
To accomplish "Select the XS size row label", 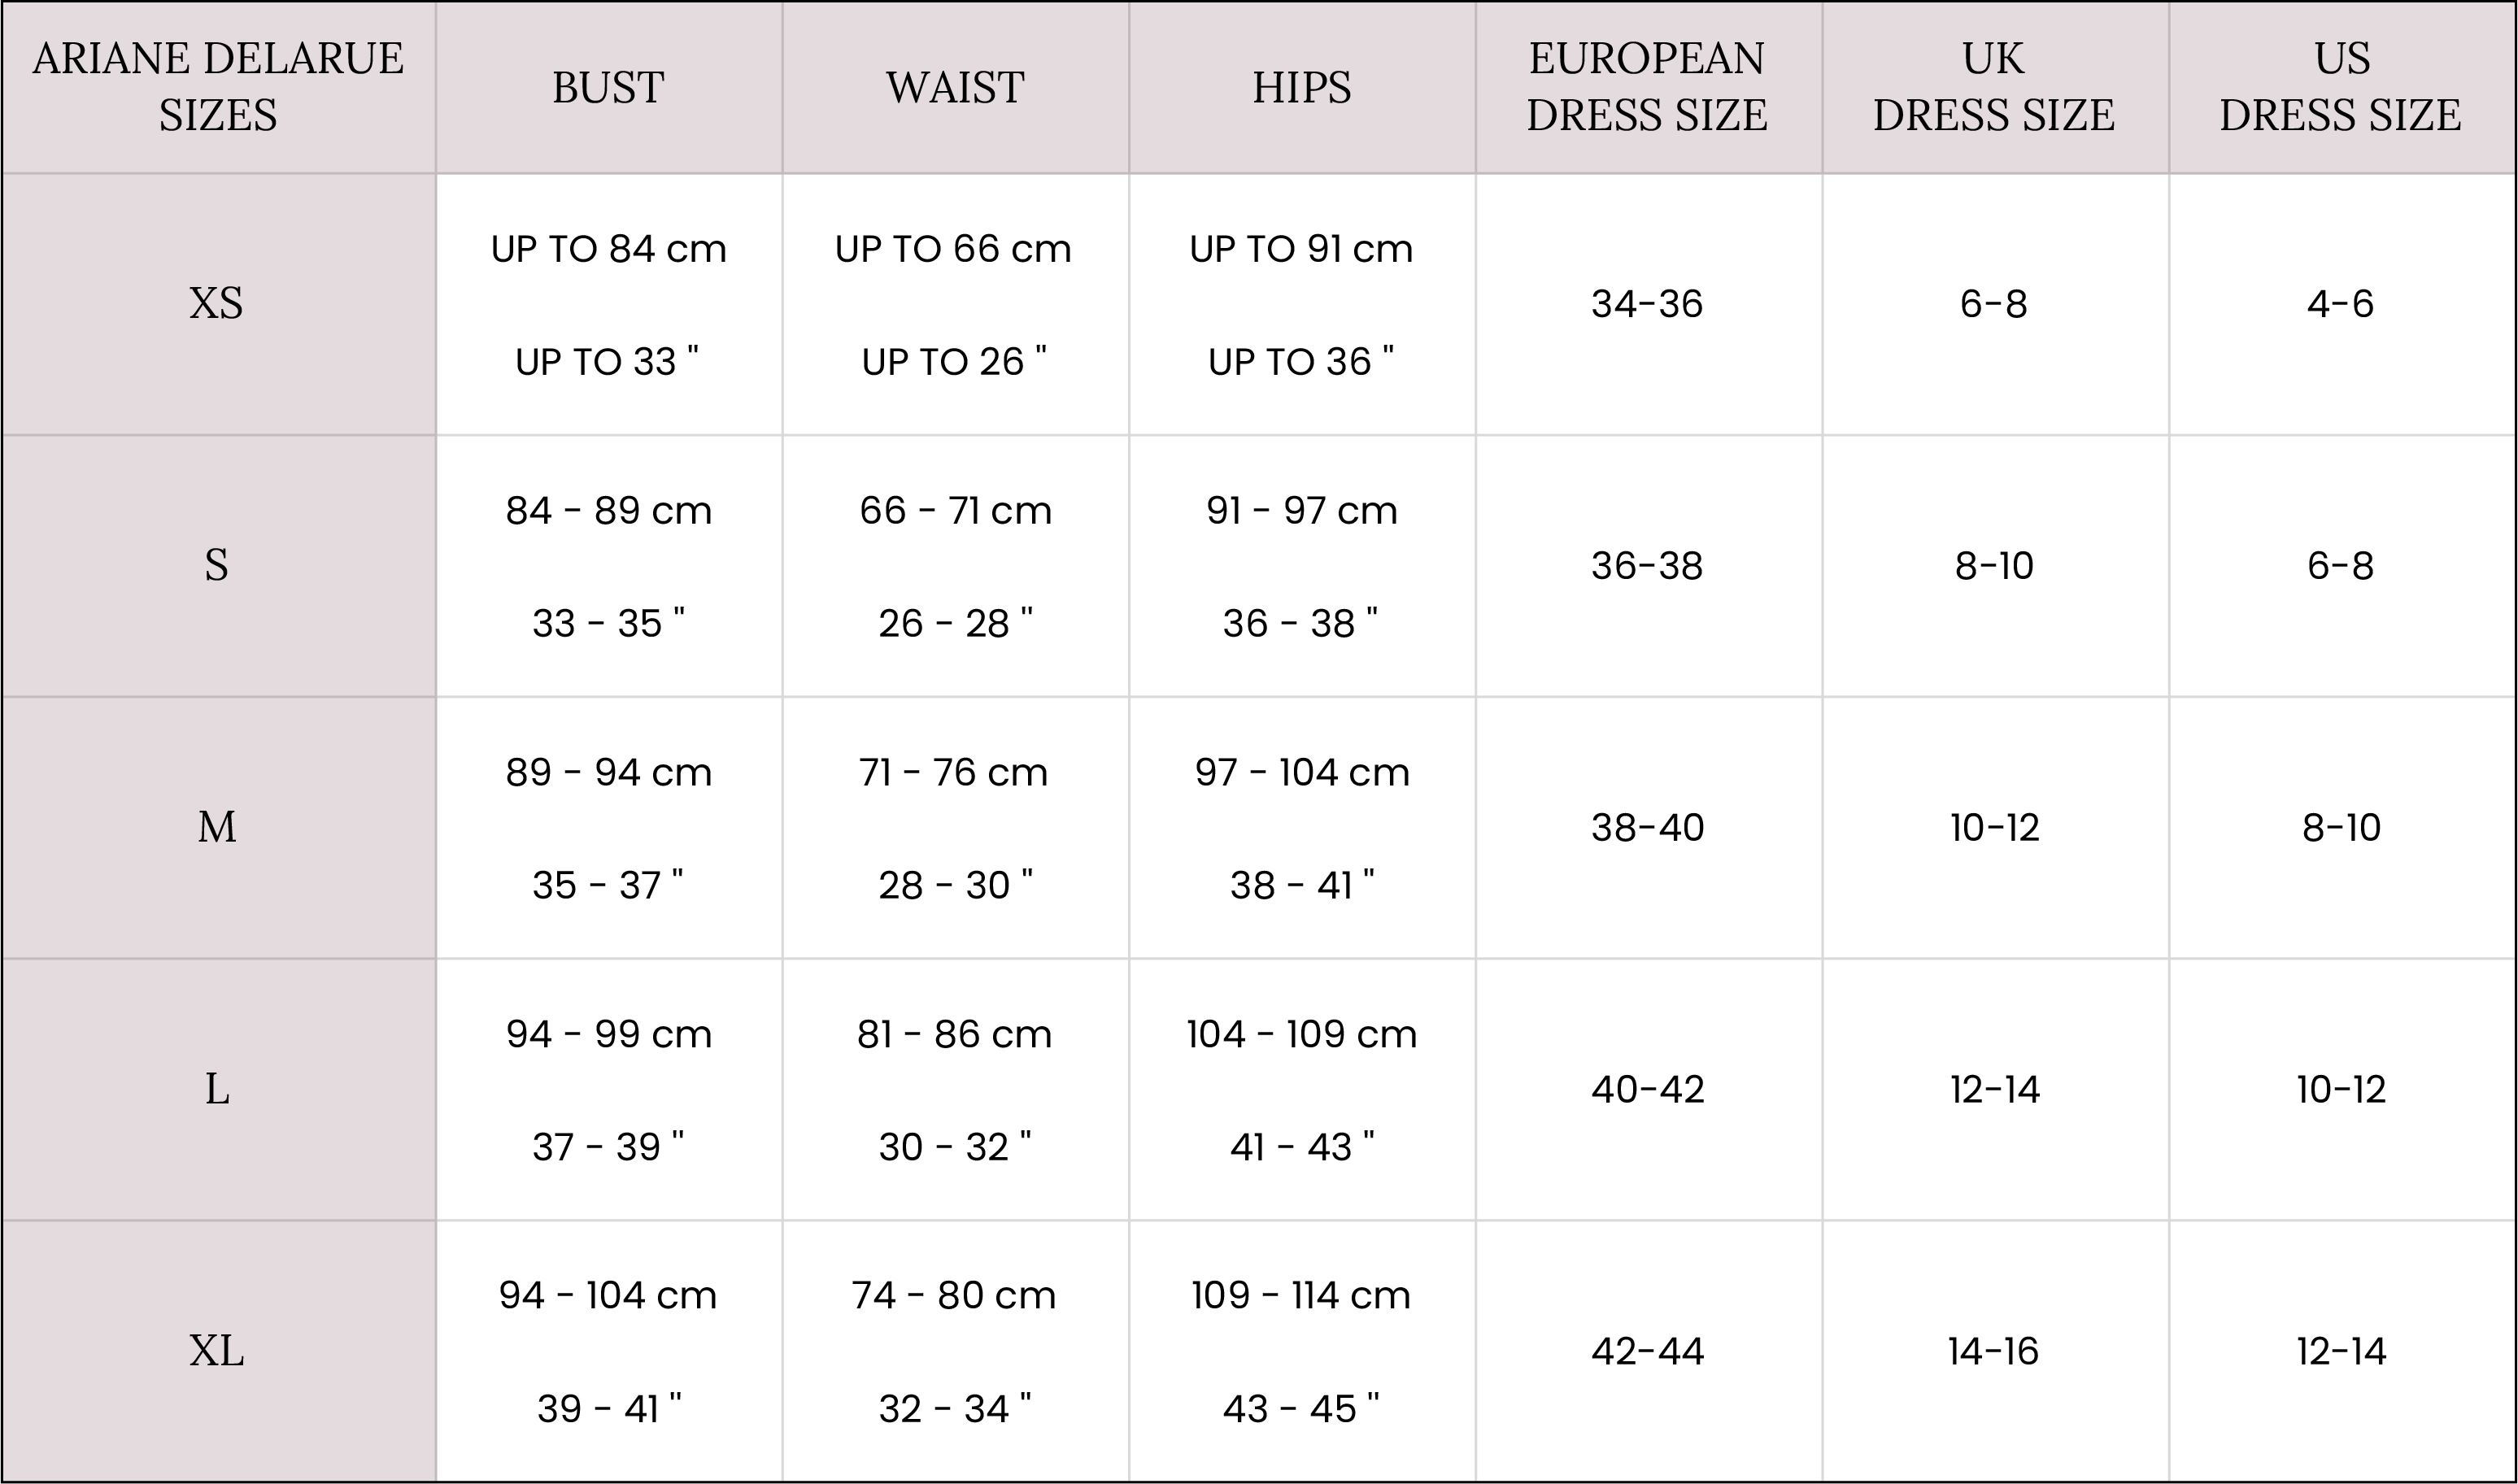I will coord(216,303).
